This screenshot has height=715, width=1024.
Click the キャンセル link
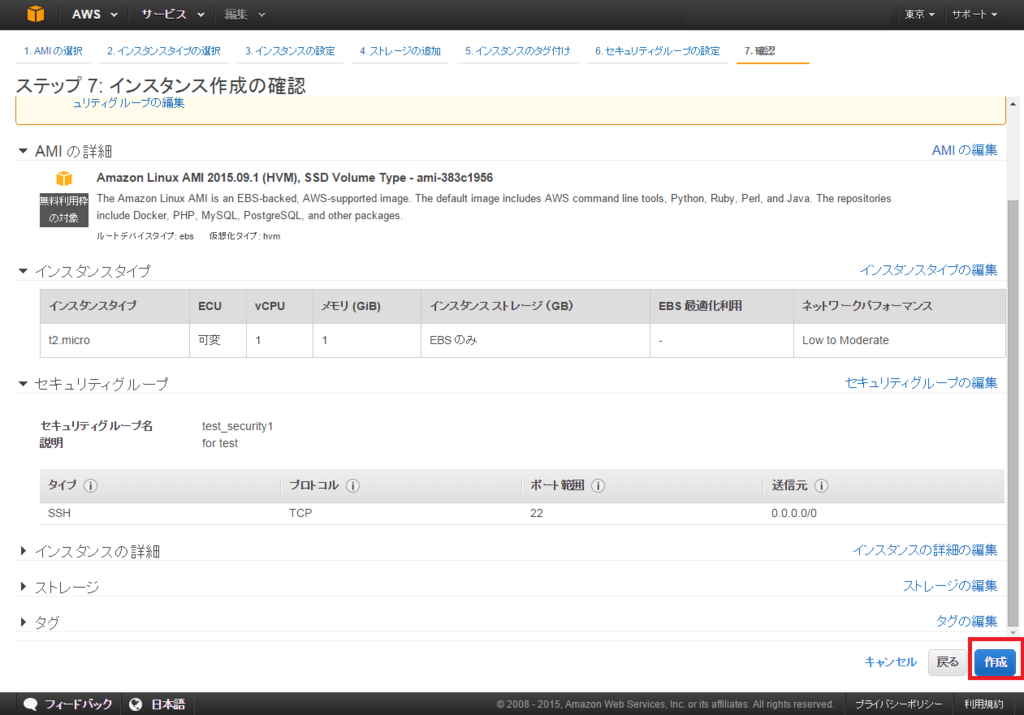click(x=890, y=662)
